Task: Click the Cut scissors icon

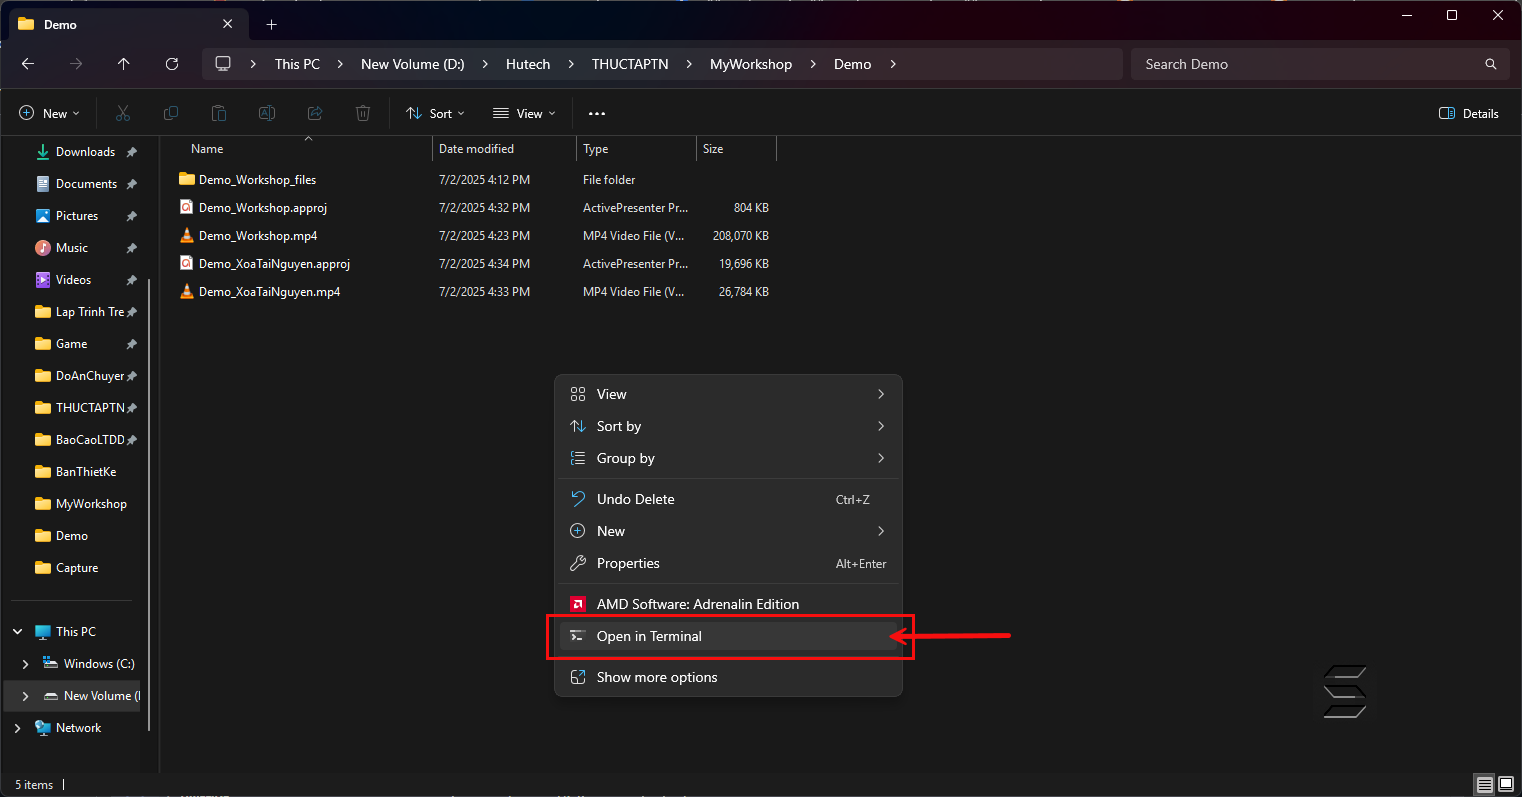Action: tap(123, 113)
